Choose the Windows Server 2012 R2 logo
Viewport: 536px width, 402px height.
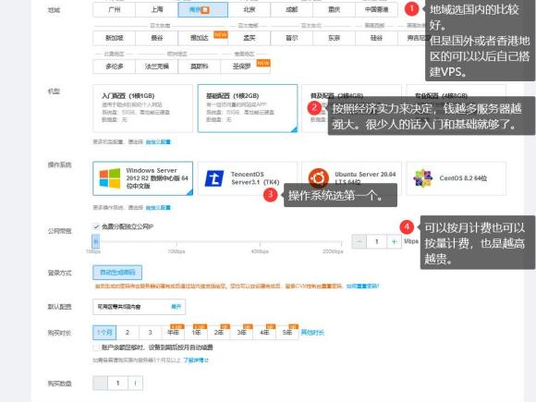click(x=110, y=178)
